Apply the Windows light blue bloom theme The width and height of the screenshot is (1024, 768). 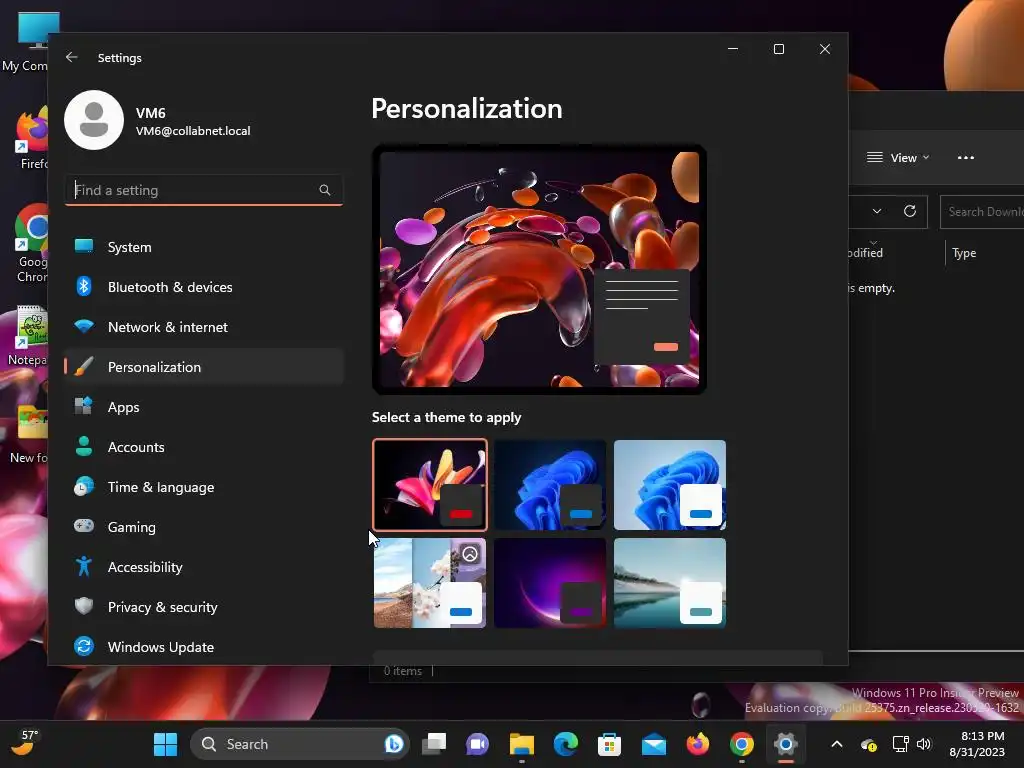tap(669, 485)
